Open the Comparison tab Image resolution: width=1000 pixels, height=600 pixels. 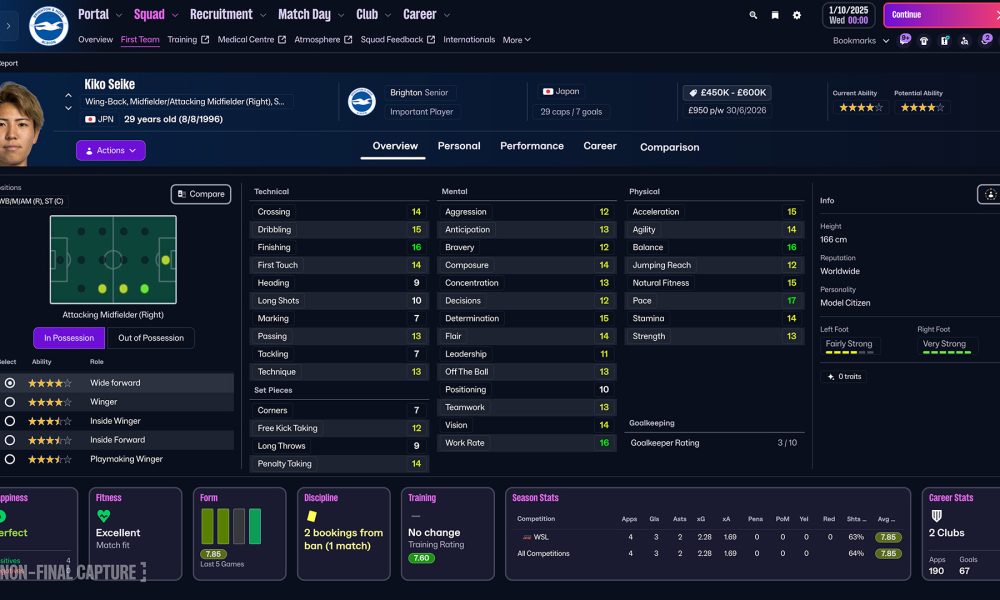coord(669,147)
